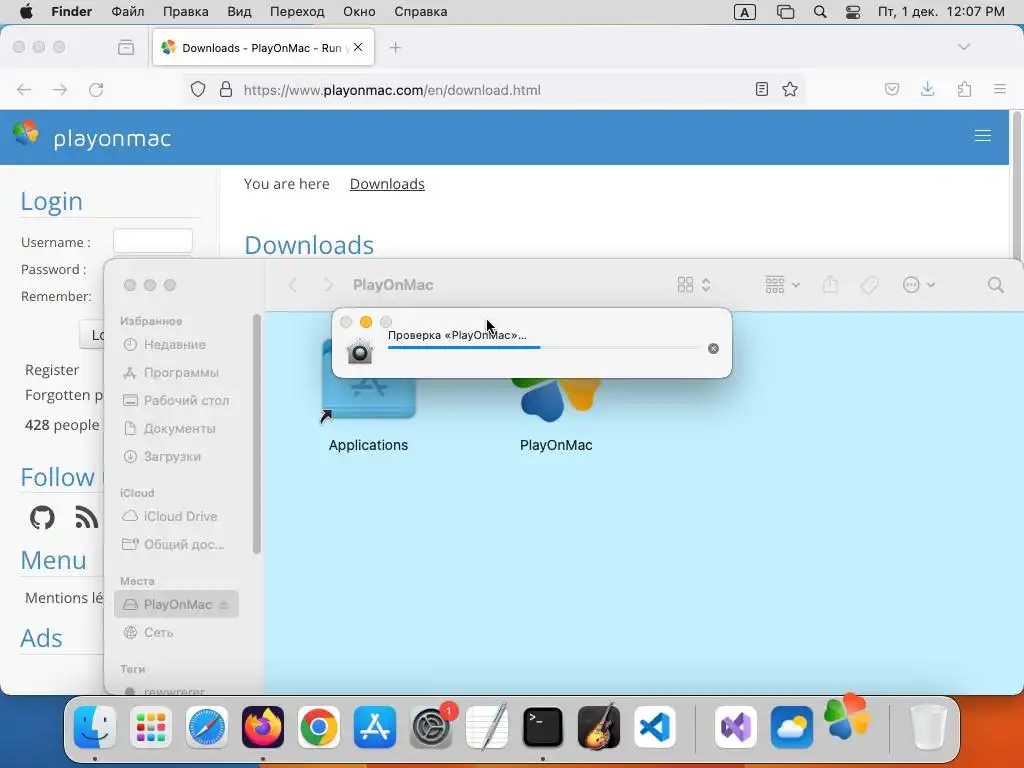Go forward in the Finder window
Image resolution: width=1024 pixels, height=768 pixels.
pyautogui.click(x=328, y=285)
